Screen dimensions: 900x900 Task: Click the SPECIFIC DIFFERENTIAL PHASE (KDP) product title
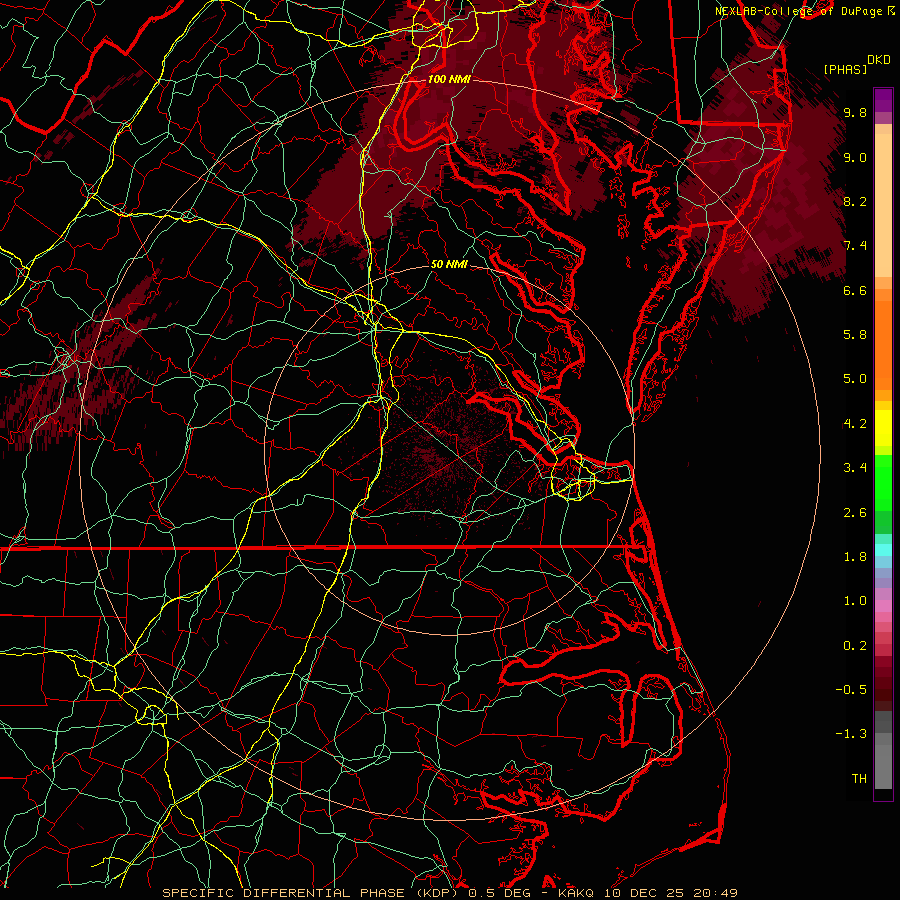tap(312, 893)
